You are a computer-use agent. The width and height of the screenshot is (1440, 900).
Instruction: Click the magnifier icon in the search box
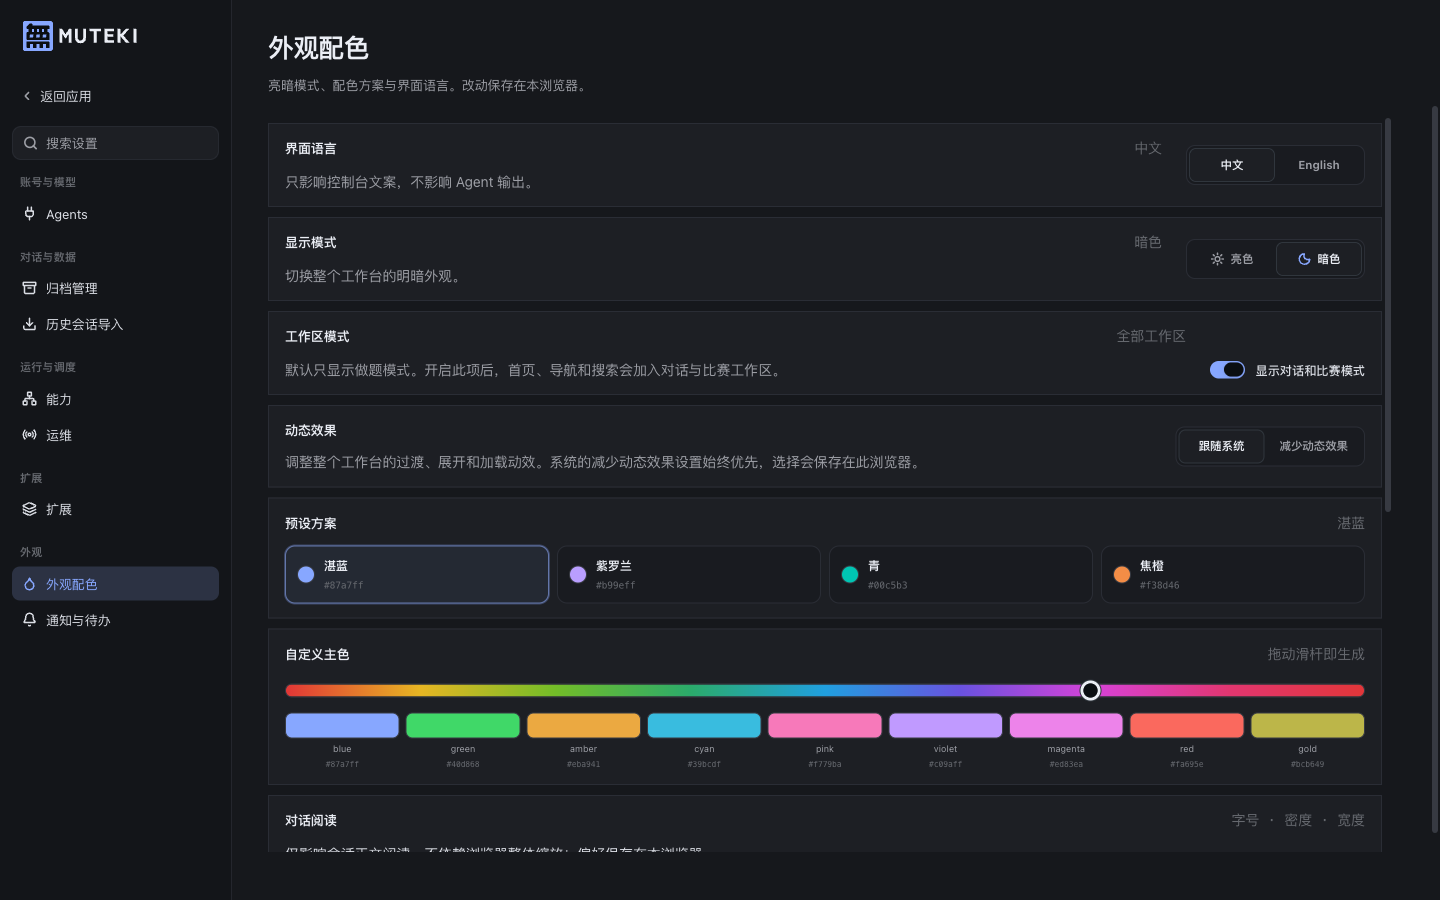[31, 143]
